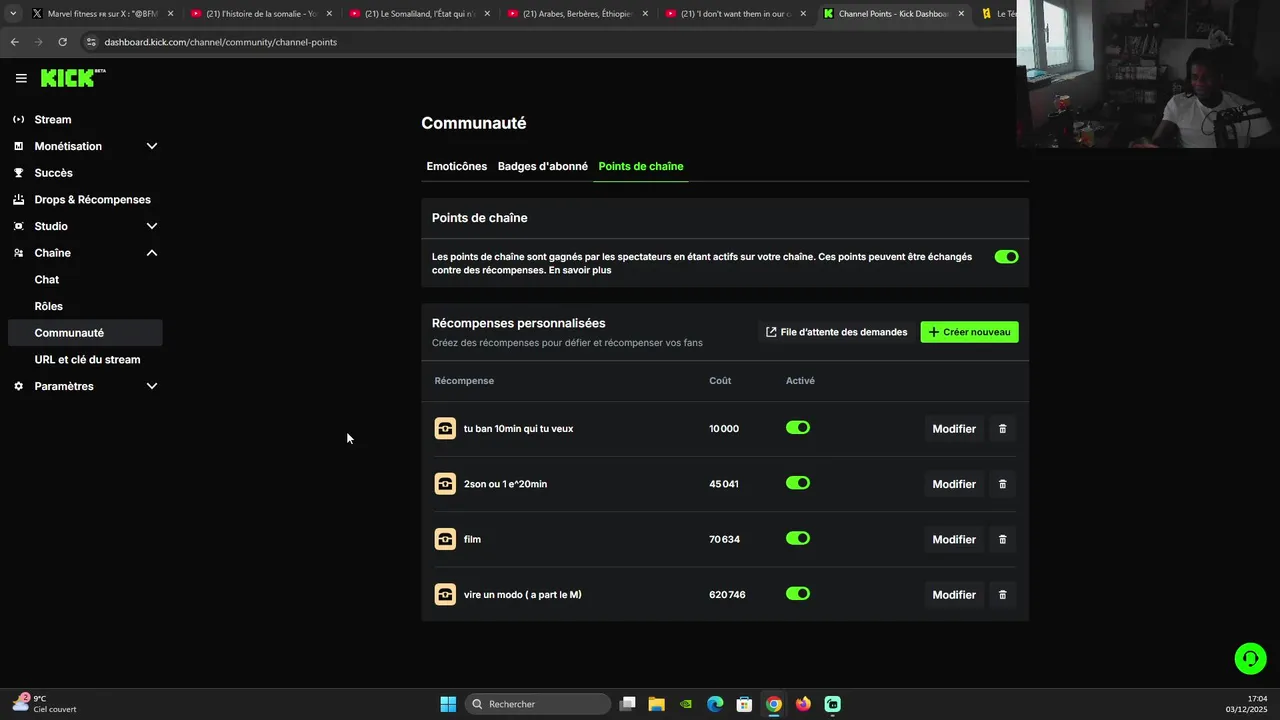
Task: Click the hamburger menu icon beside Kick logo
Action: point(21,78)
